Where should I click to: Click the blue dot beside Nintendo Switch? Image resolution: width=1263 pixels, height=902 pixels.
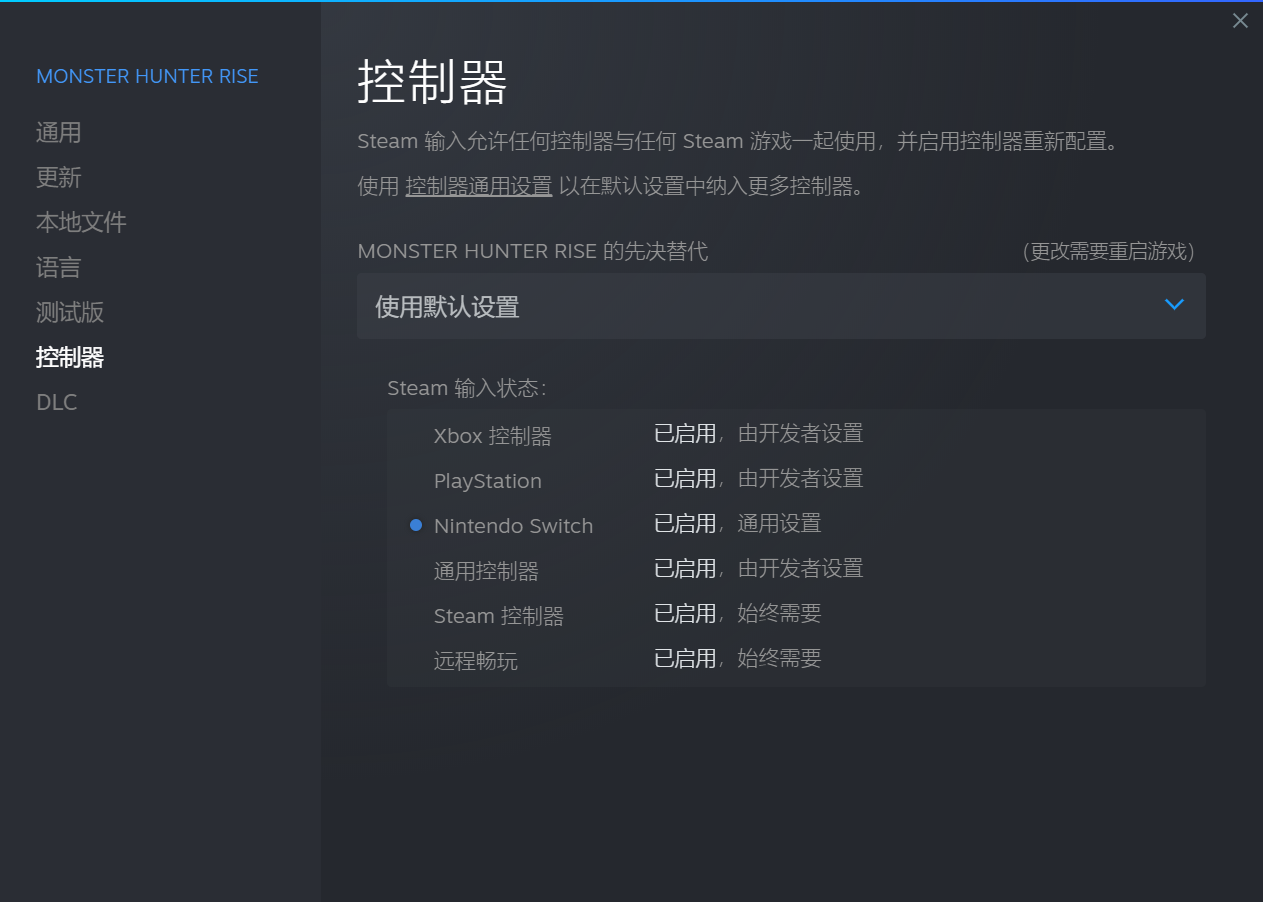click(416, 525)
